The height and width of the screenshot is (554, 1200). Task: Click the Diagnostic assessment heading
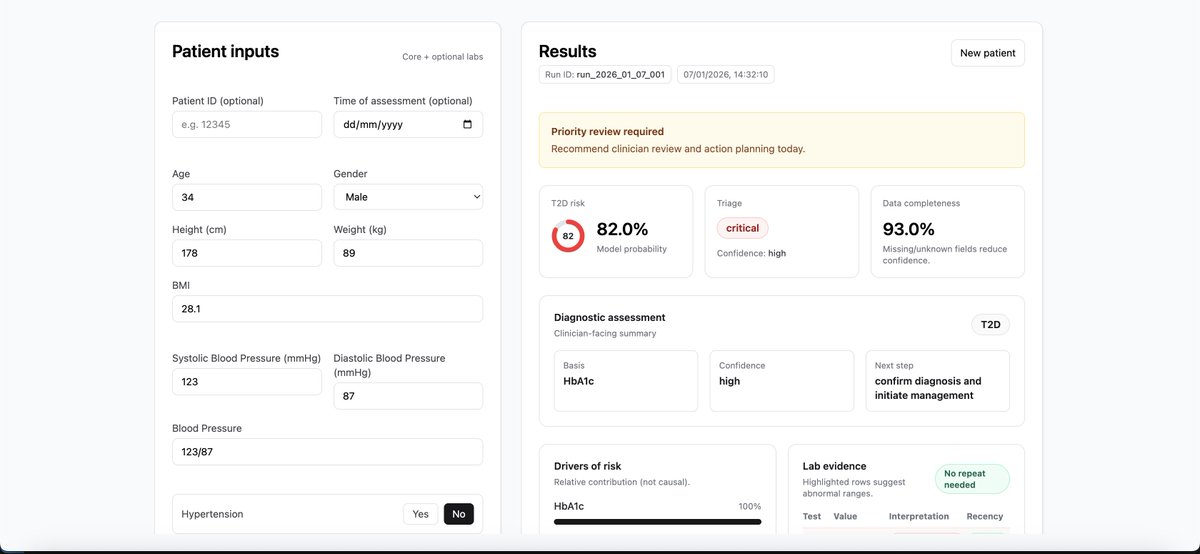tap(610, 317)
